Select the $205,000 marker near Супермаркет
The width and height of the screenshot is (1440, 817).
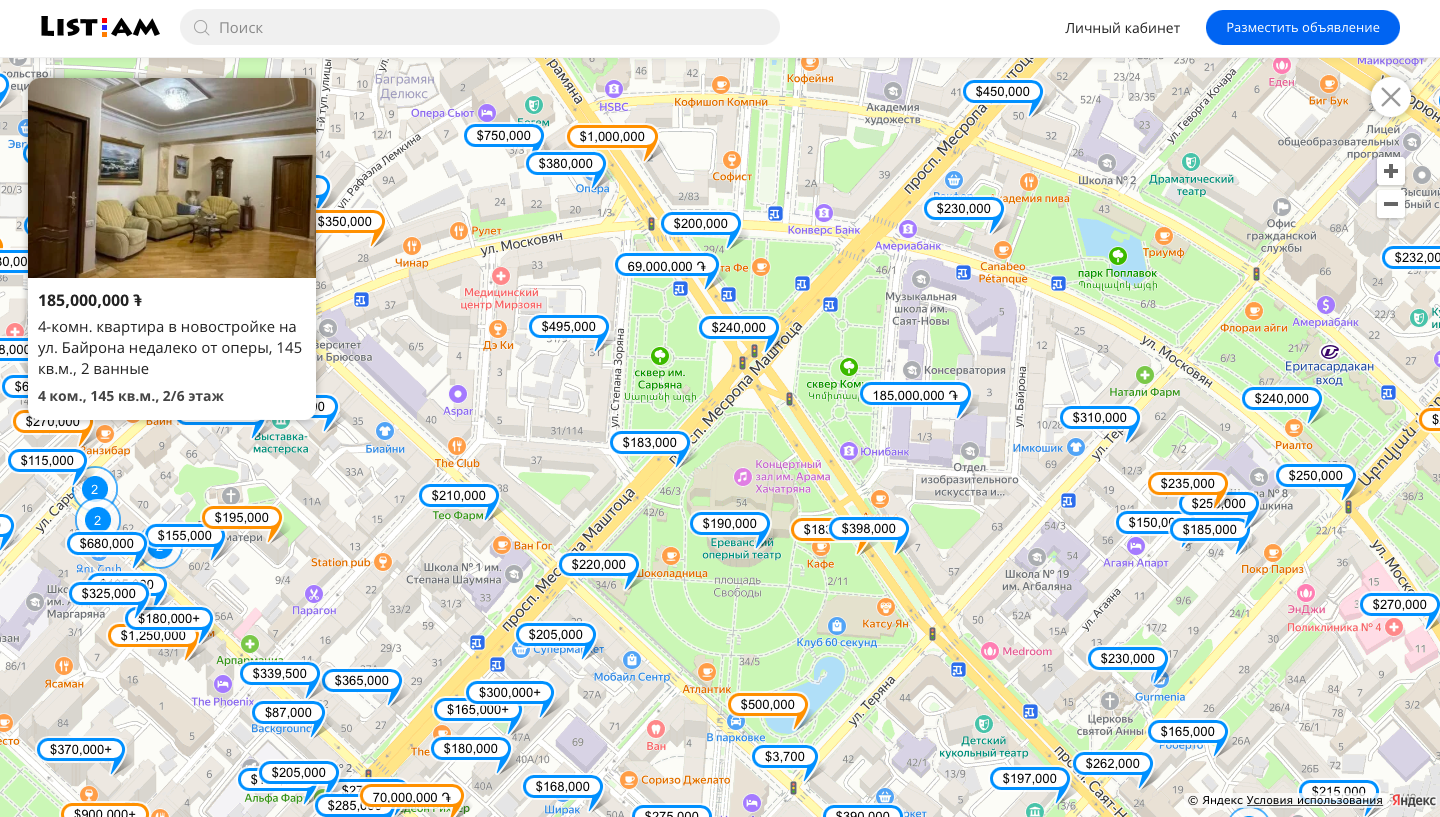556,635
